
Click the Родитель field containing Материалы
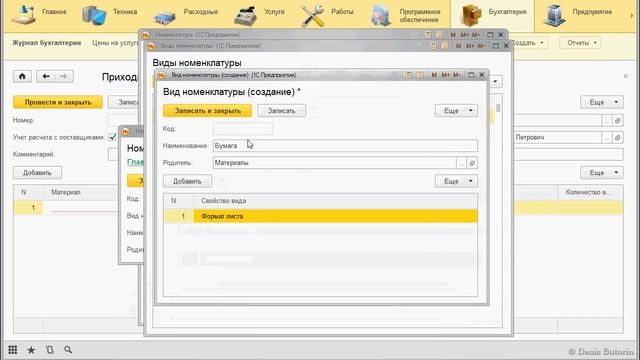tap(334, 163)
